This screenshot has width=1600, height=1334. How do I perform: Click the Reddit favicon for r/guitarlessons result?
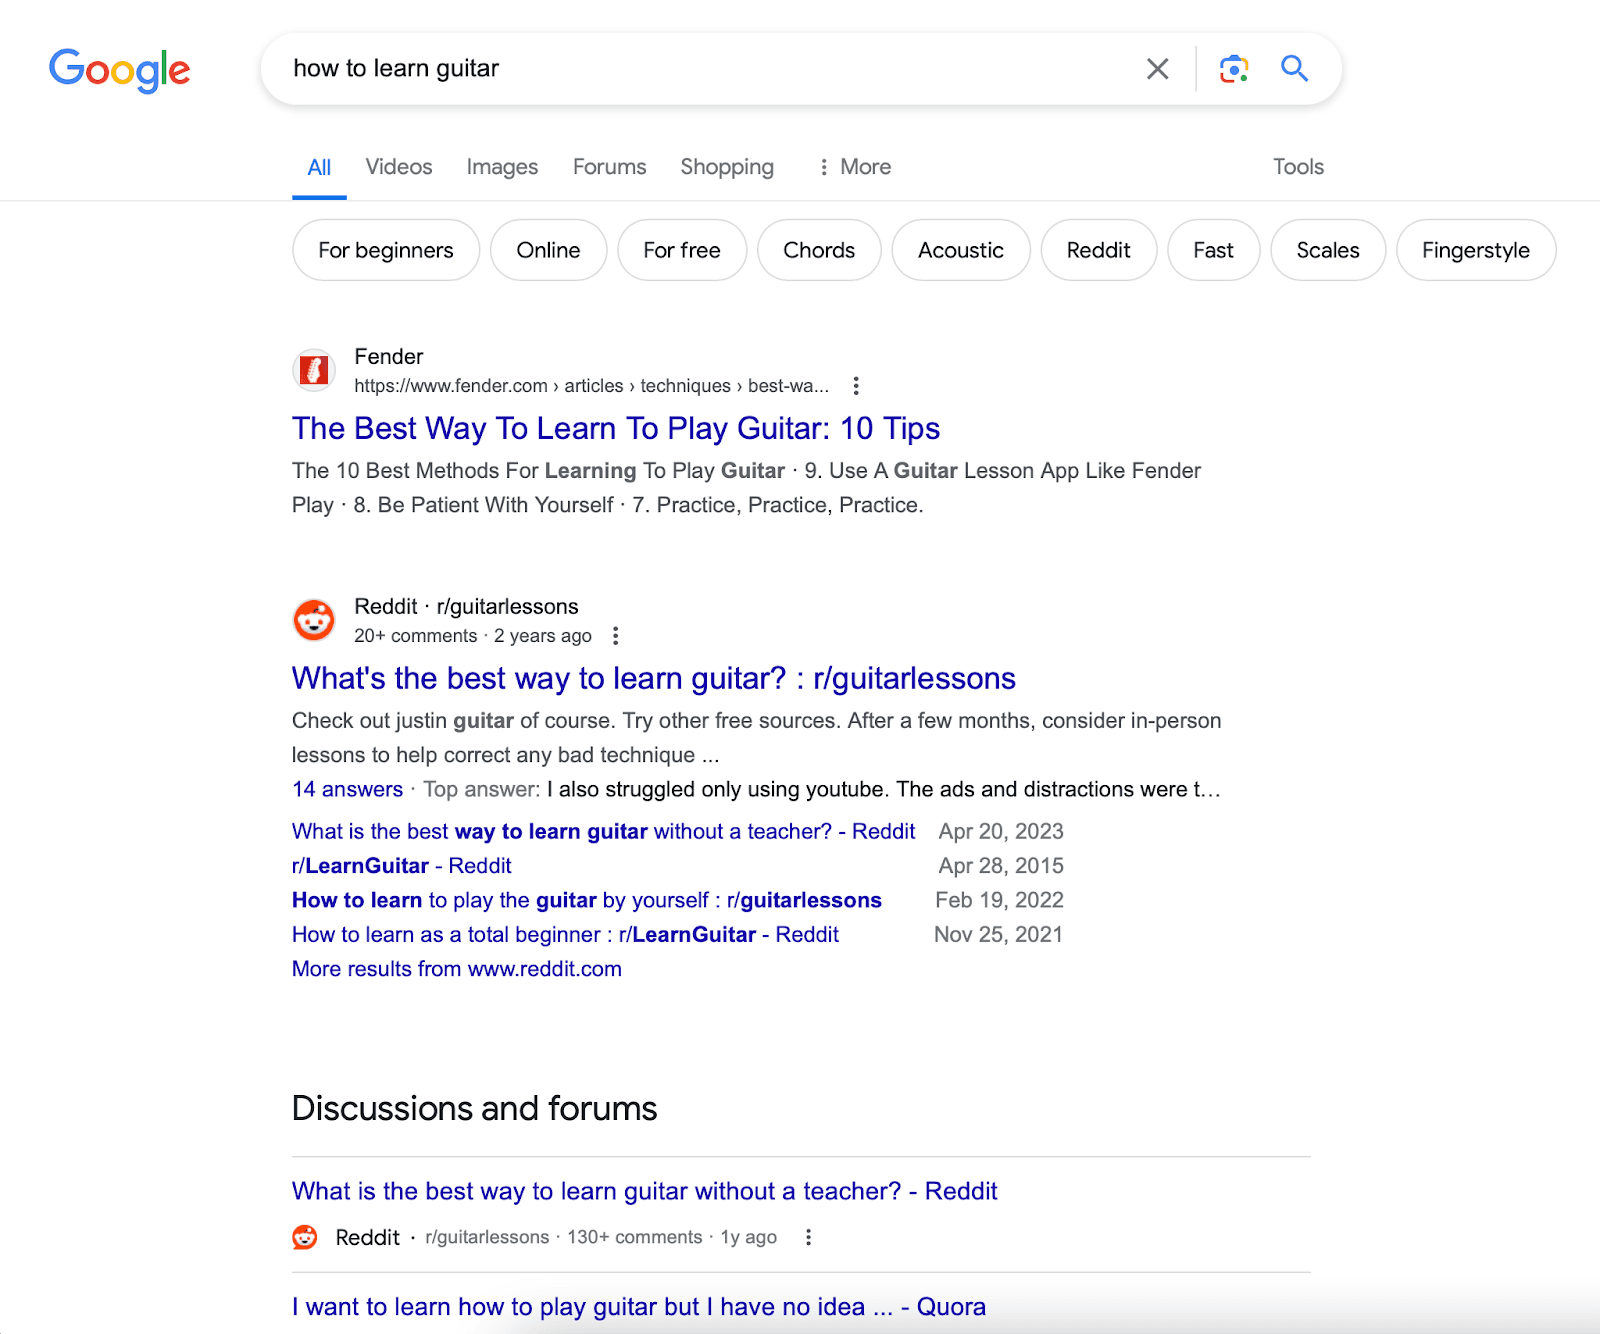click(x=314, y=620)
